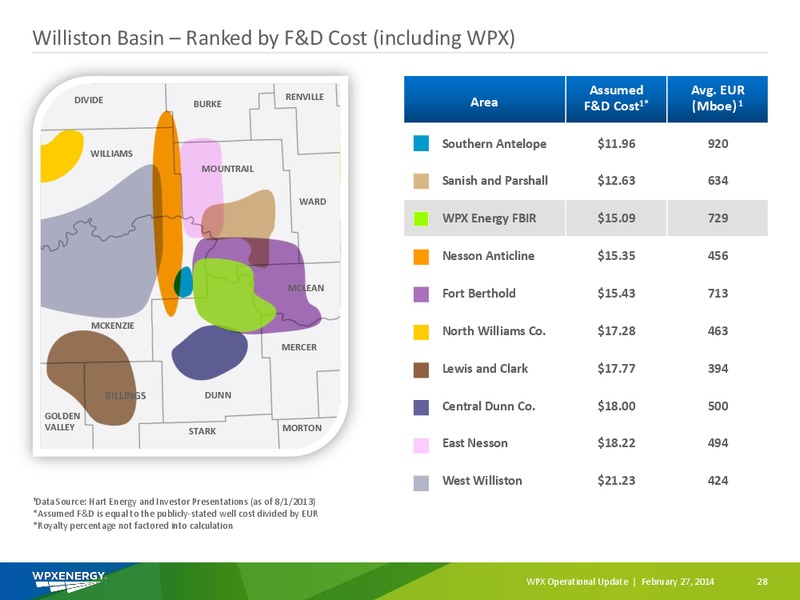Click the slide title Williston Basin heading
The height and width of the screenshot is (600, 800).
click(x=274, y=38)
